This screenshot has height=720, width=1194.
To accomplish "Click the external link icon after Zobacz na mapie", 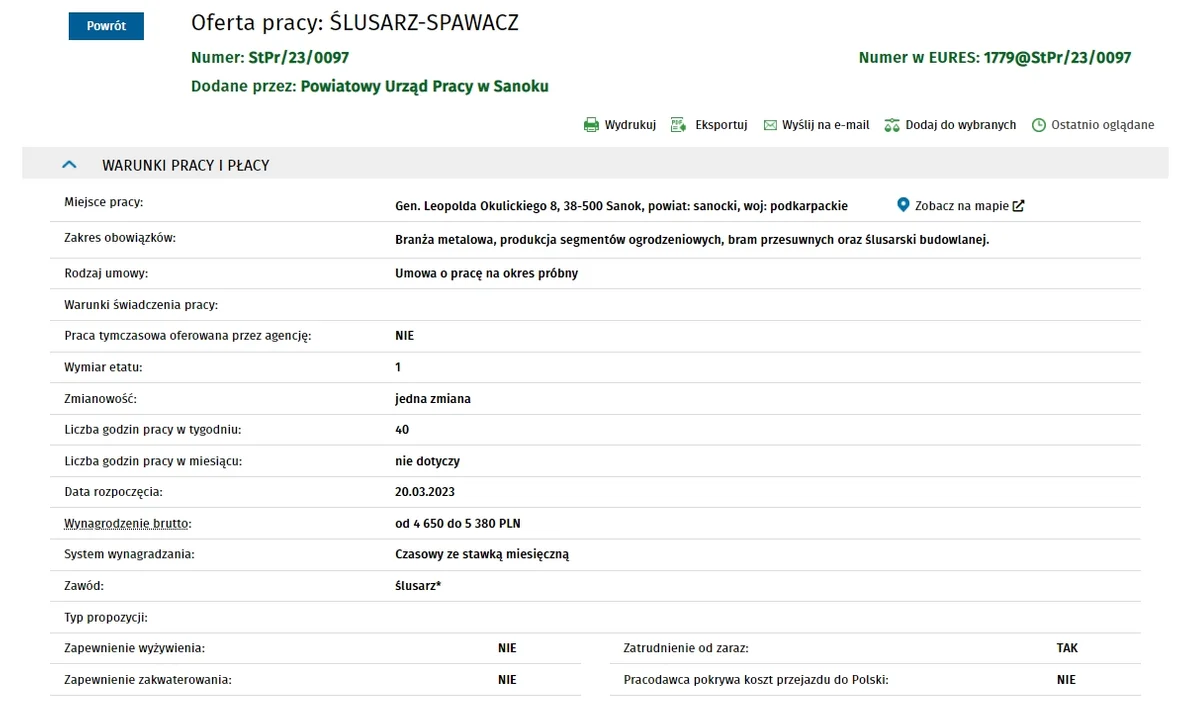I will (x=1018, y=205).
